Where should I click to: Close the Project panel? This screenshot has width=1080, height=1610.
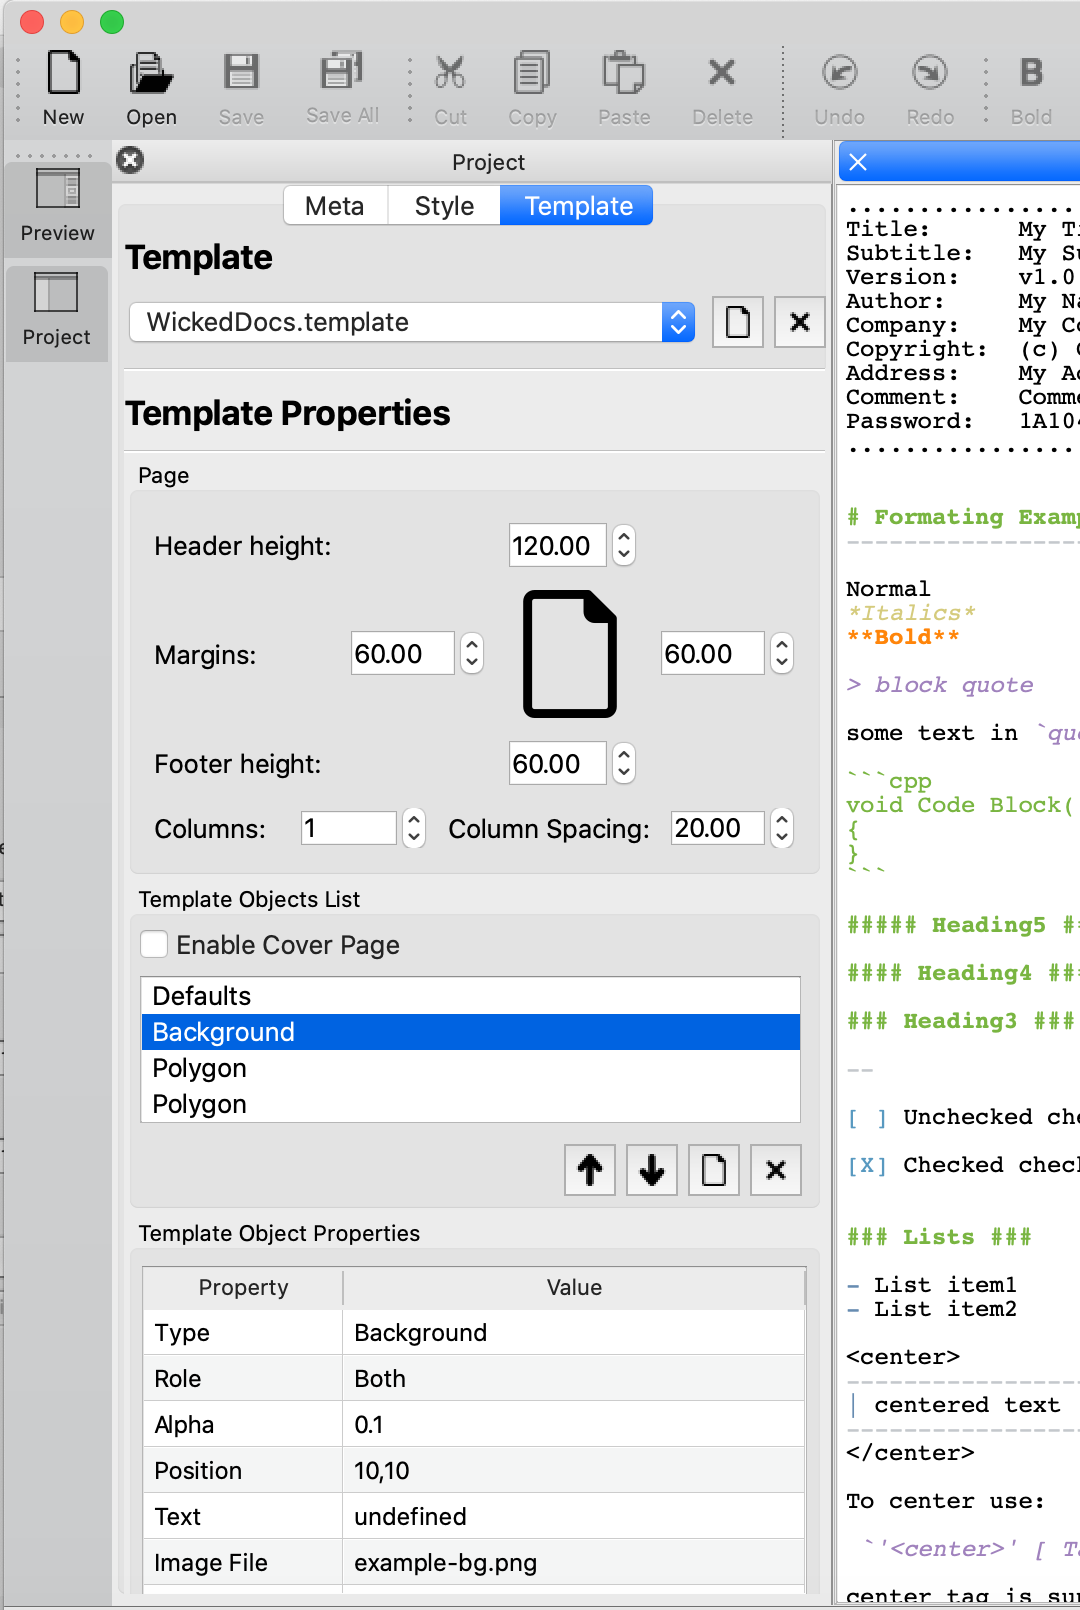pos(130,160)
